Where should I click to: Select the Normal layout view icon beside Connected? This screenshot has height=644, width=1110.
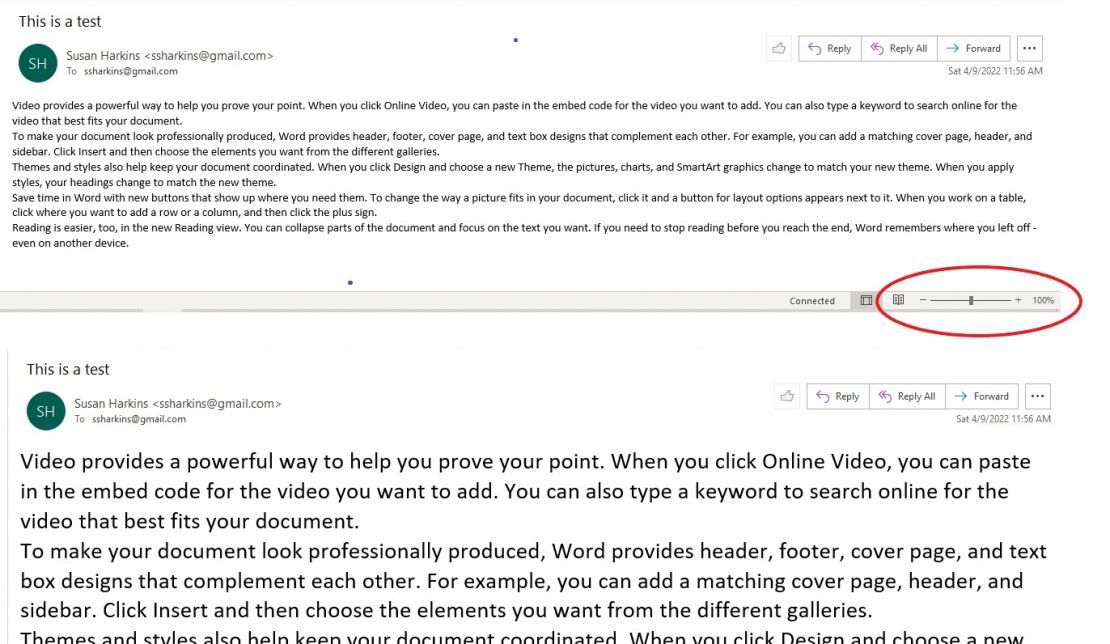tap(867, 300)
